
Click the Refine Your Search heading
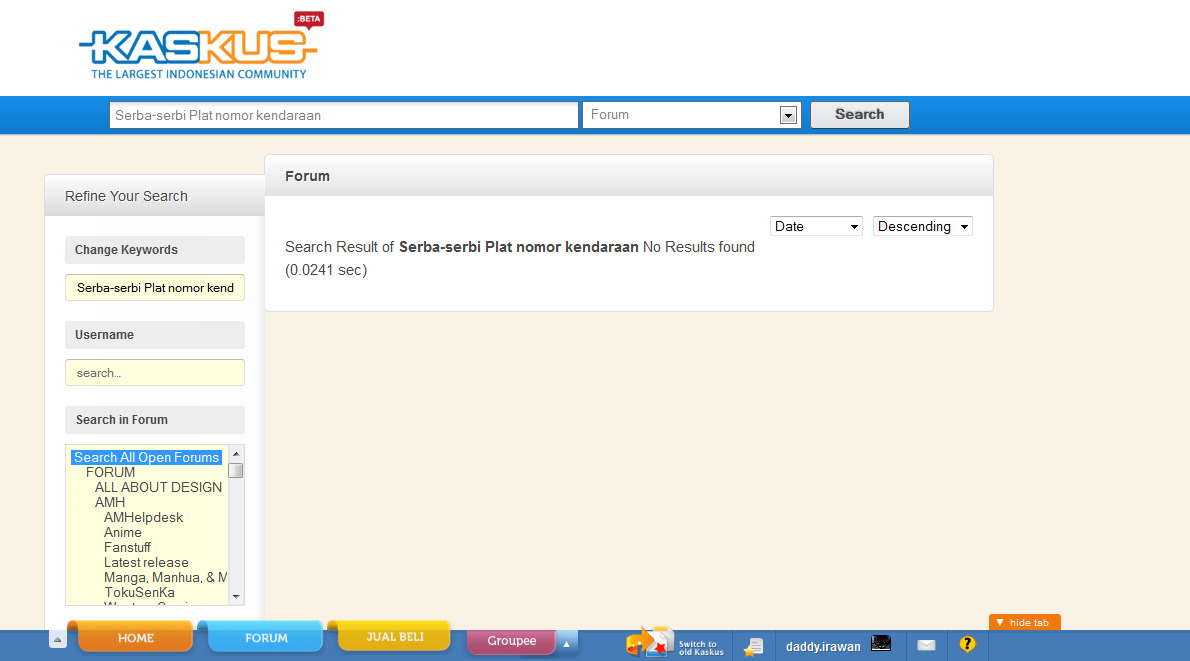[x=126, y=196]
